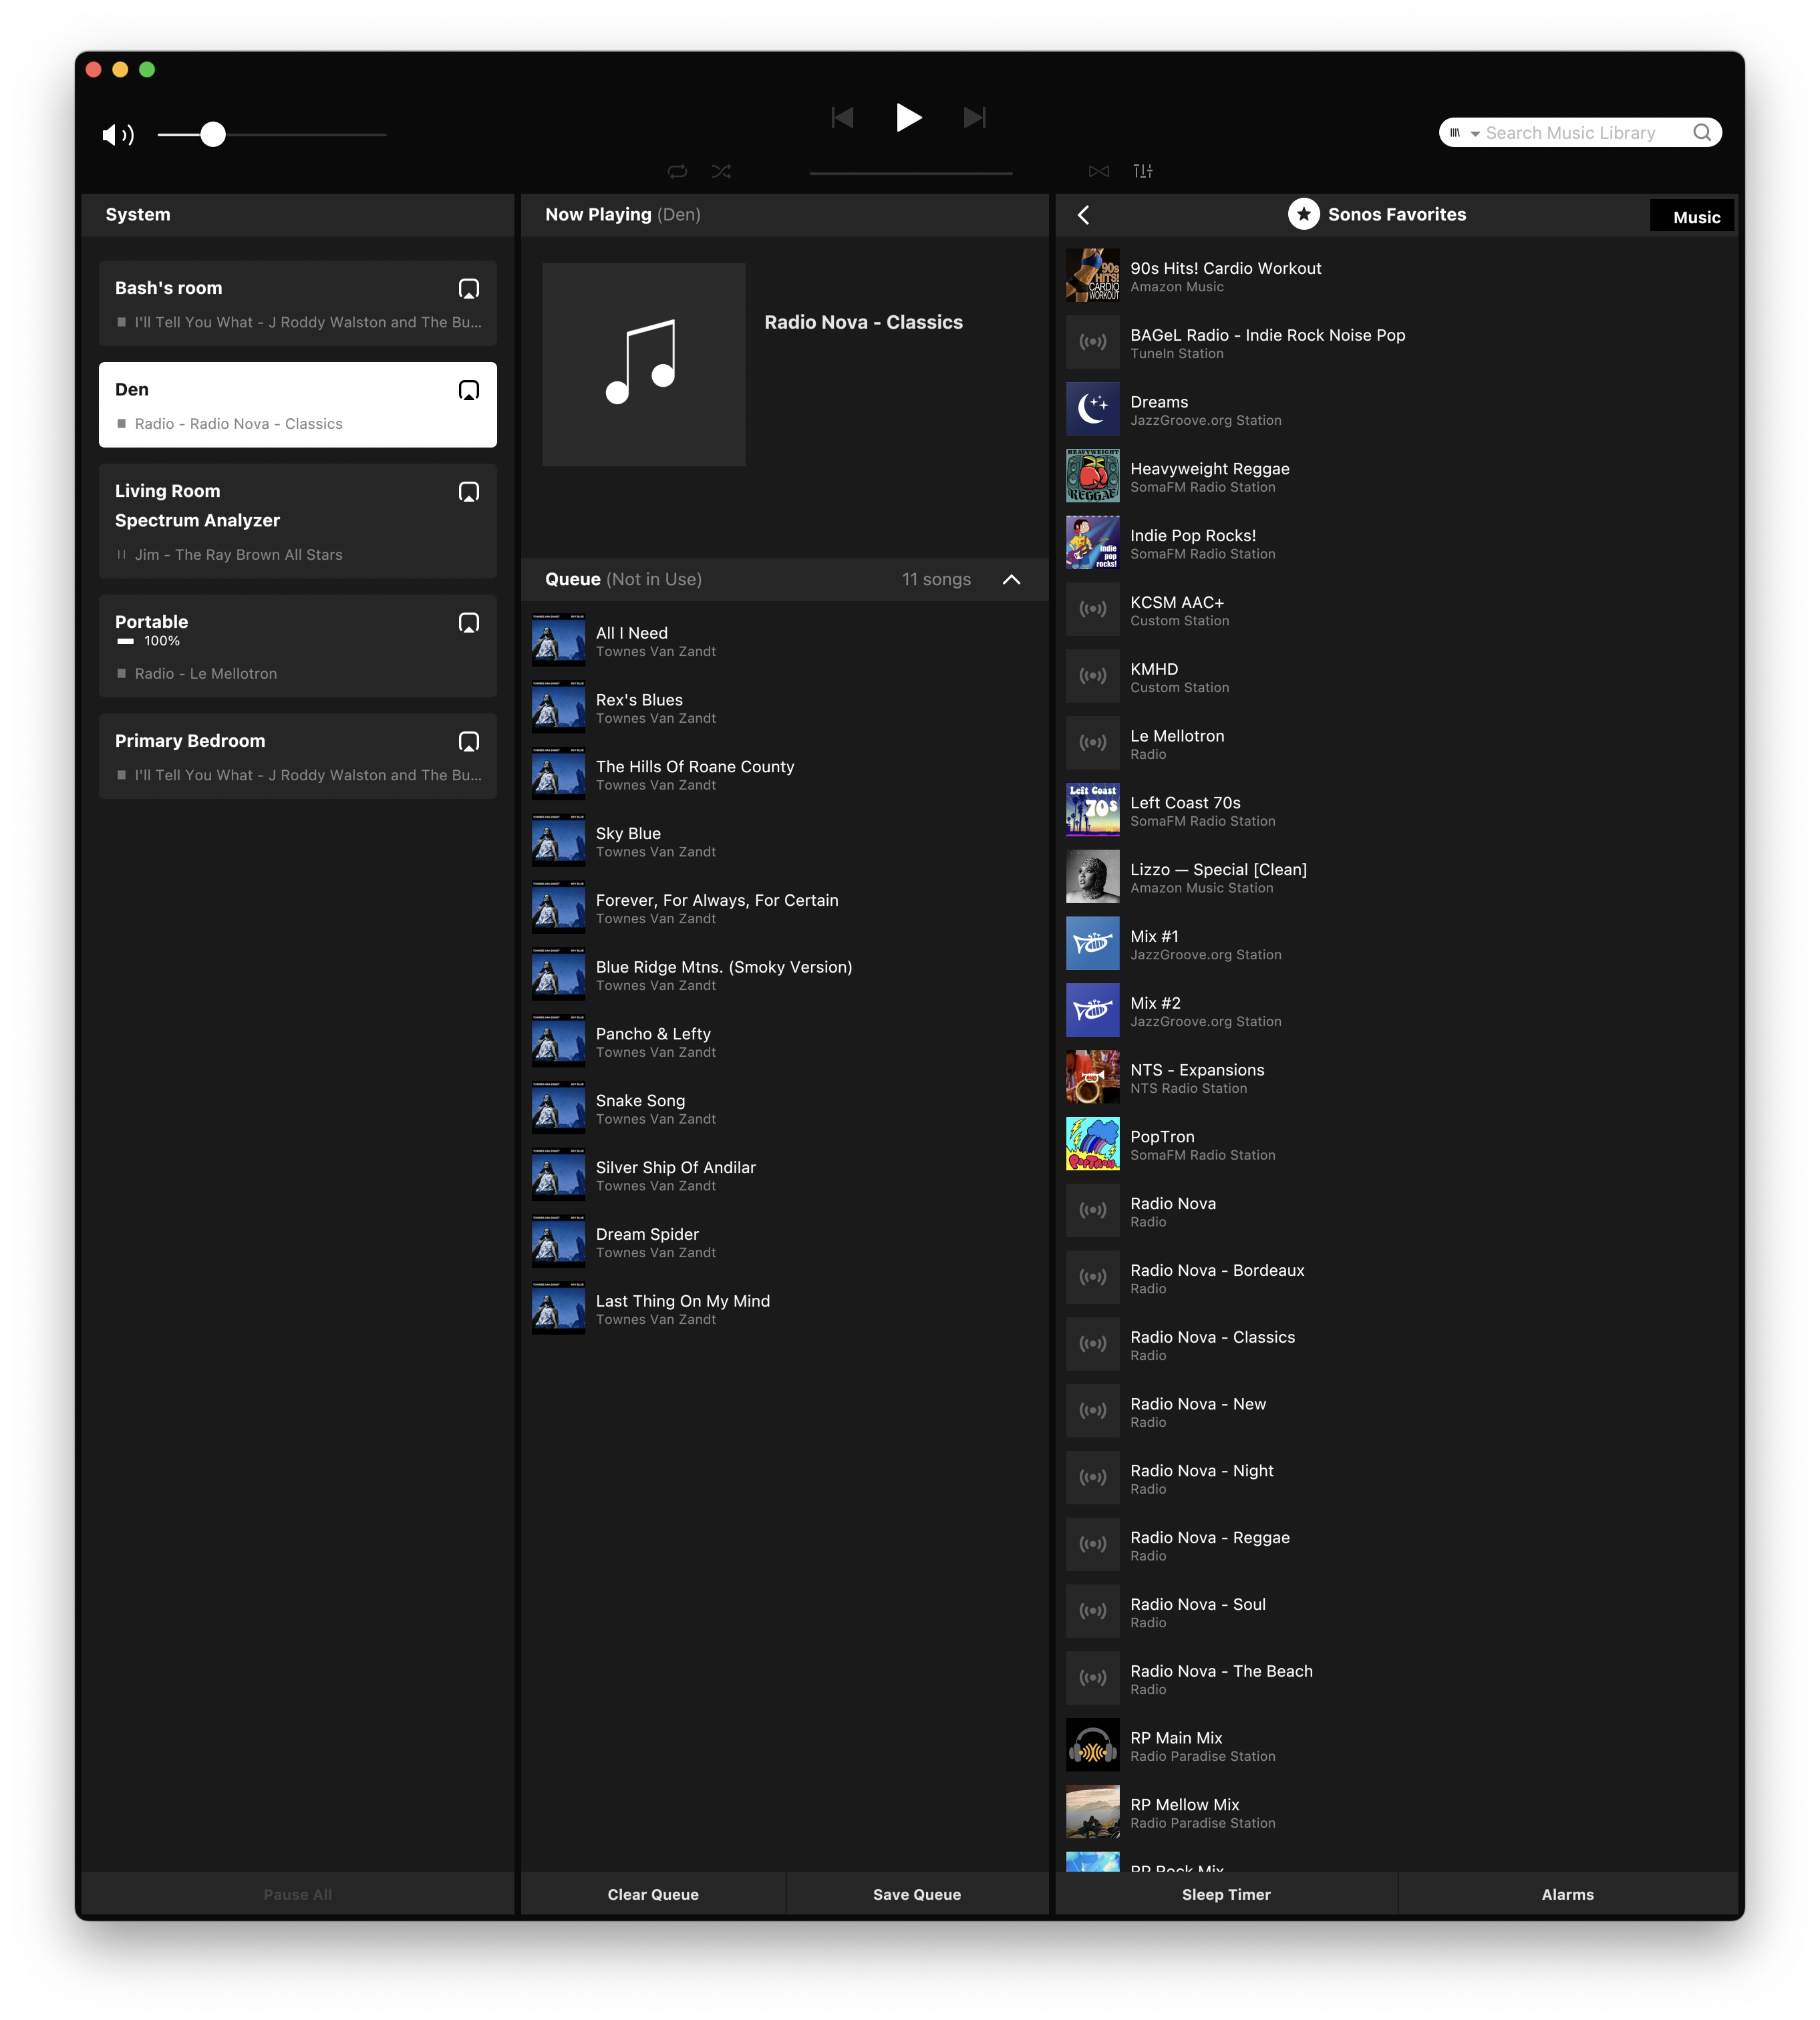Play Mix #2 JazzGroove station
The image size is (1820, 2020).
(x=1398, y=1011)
